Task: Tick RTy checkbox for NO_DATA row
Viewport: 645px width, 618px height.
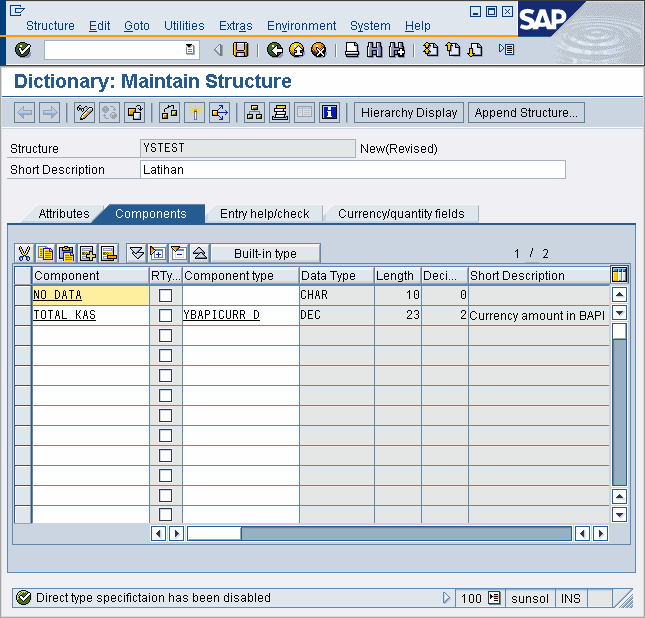Action: pyautogui.click(x=165, y=295)
